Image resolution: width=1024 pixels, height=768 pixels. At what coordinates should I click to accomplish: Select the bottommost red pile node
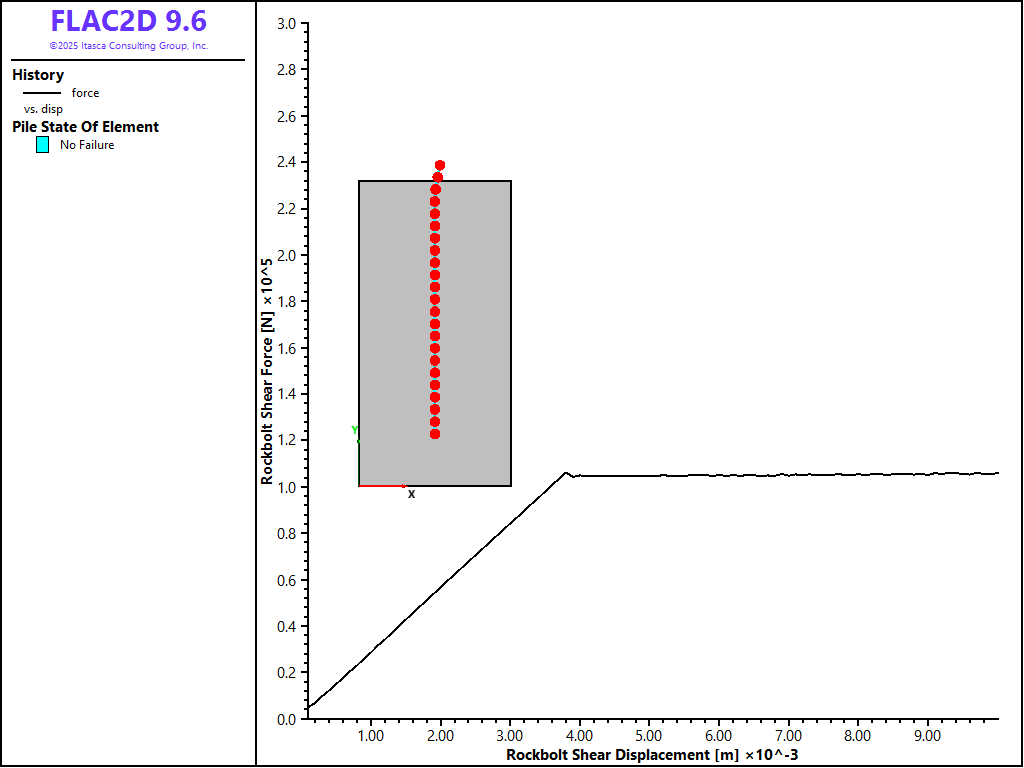435,434
